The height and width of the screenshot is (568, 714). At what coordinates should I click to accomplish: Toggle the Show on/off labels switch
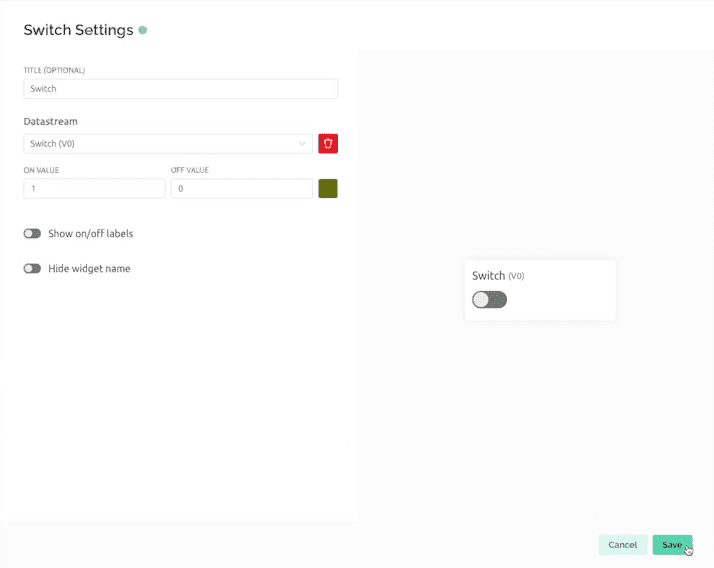(32, 233)
